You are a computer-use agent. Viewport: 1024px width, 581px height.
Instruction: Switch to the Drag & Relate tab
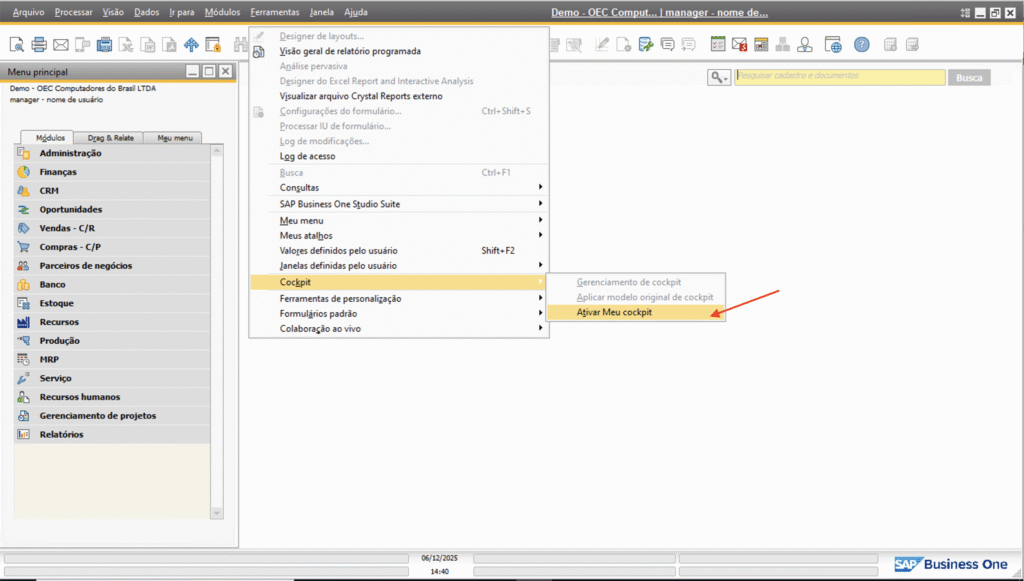(110, 138)
